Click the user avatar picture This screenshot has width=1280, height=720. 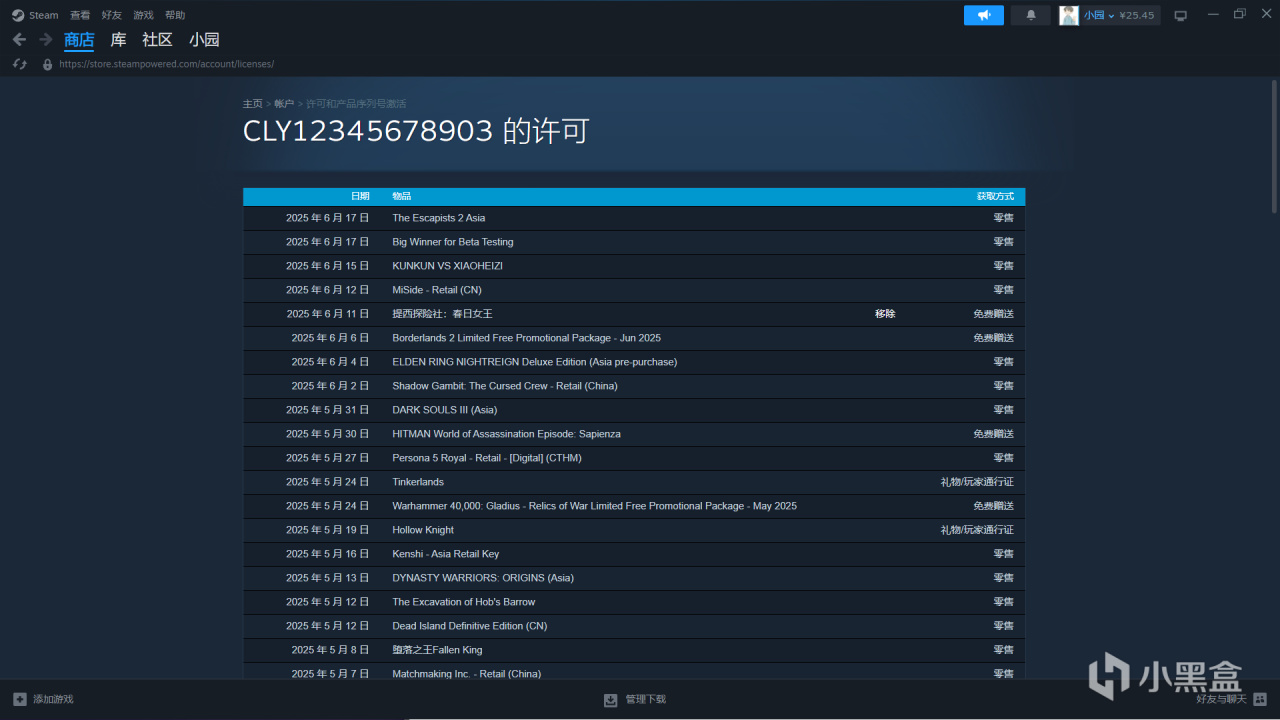click(1069, 15)
